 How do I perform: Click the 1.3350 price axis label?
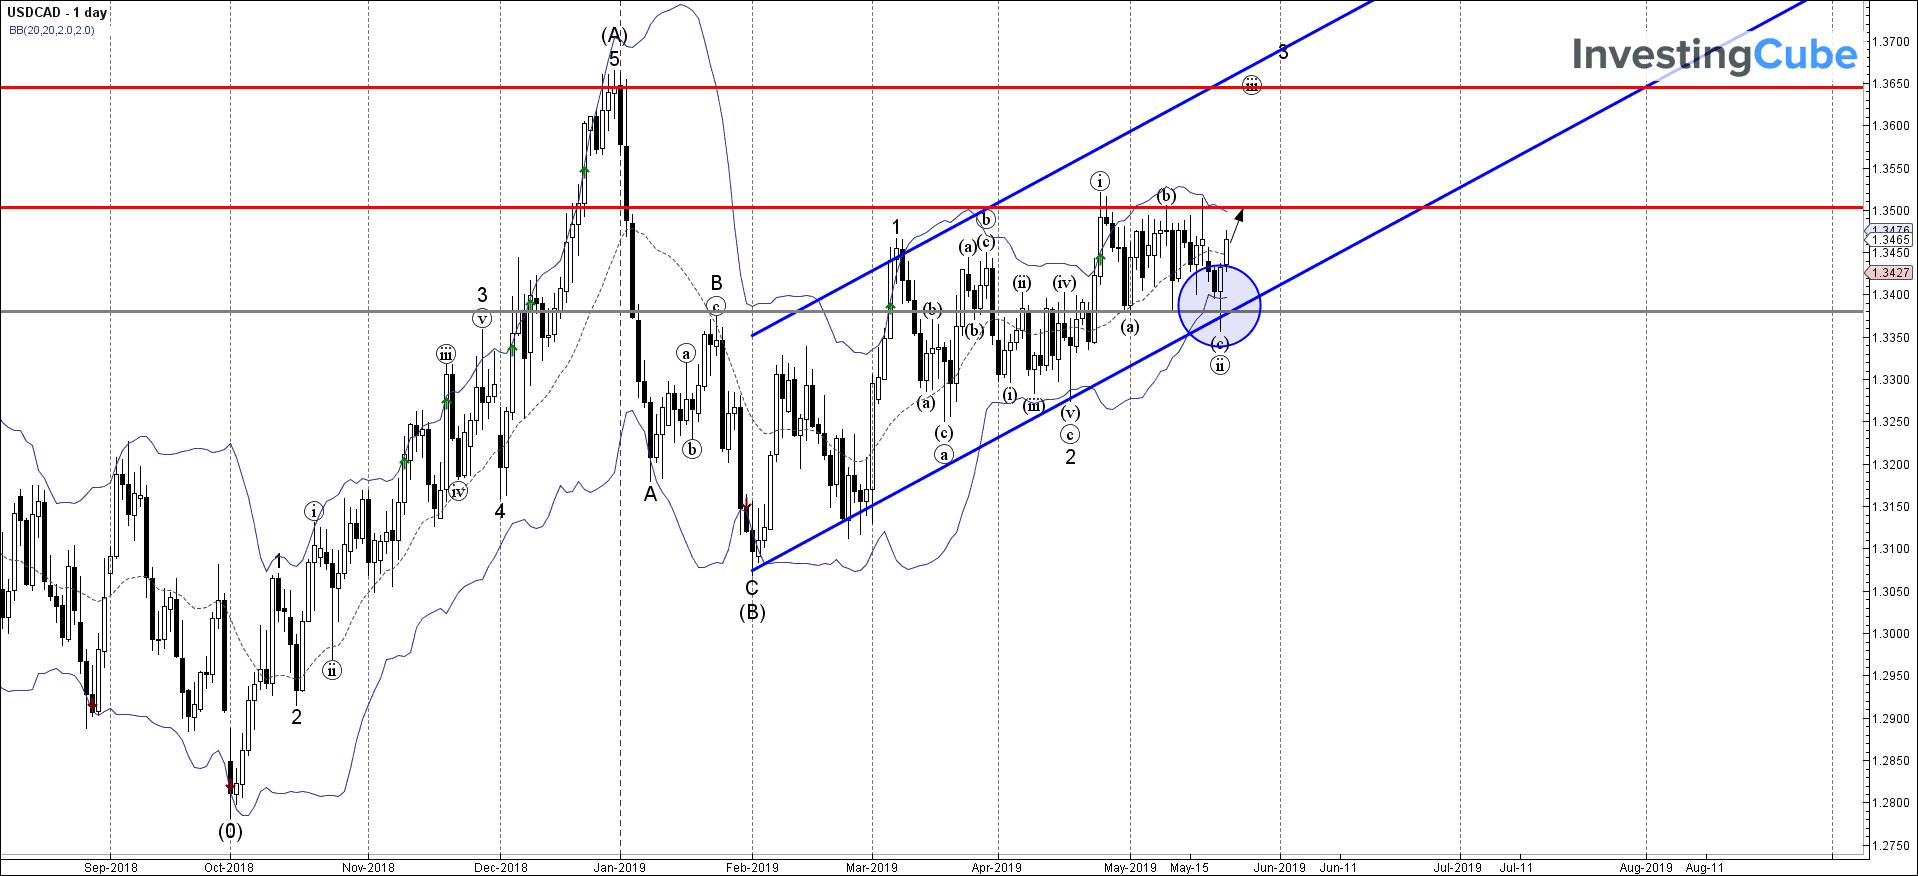tap(1891, 338)
